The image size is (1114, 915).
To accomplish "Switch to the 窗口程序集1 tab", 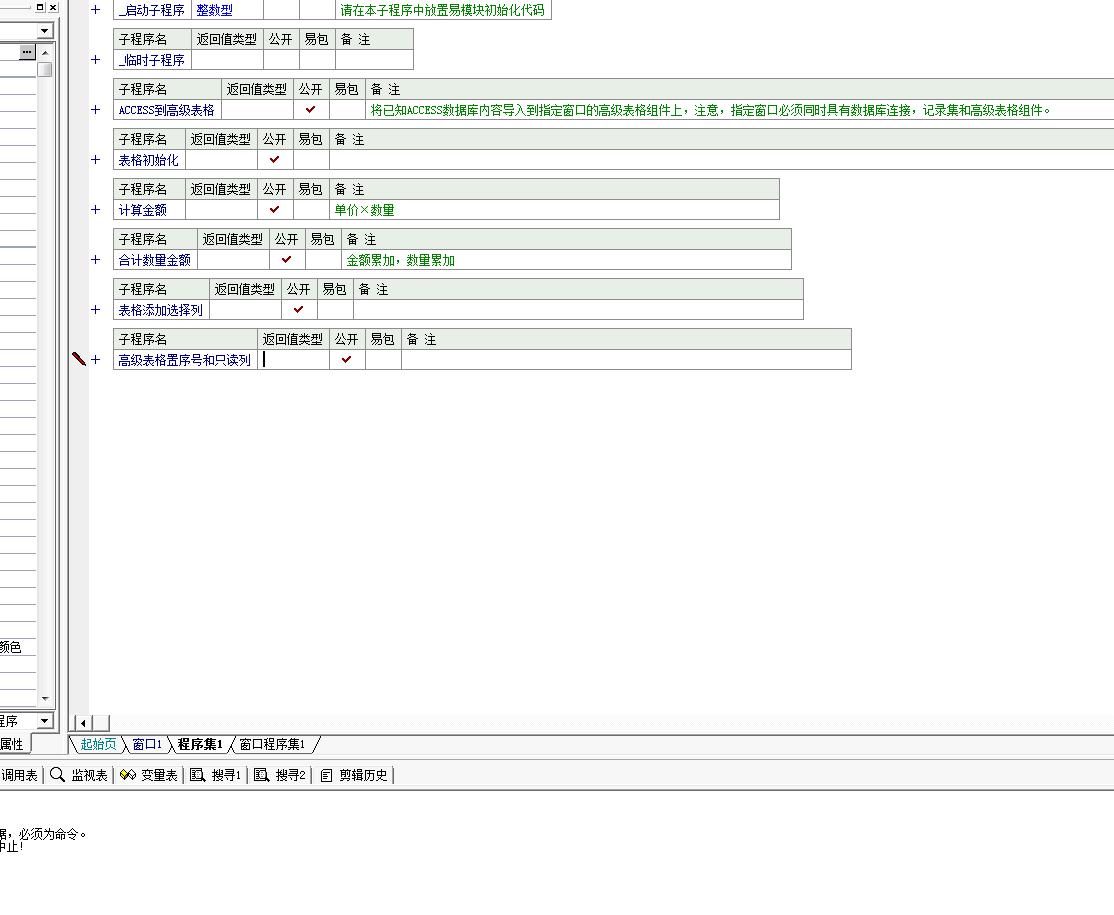I will click(272, 745).
